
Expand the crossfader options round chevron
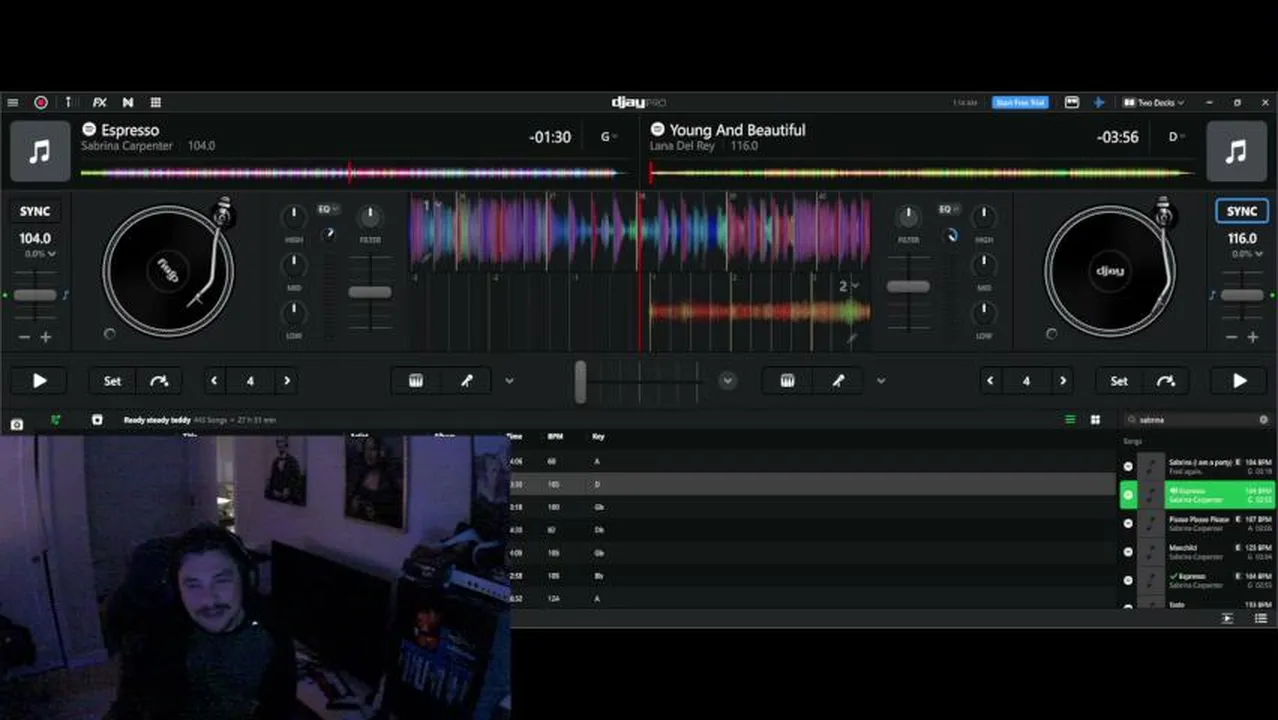[x=728, y=380]
